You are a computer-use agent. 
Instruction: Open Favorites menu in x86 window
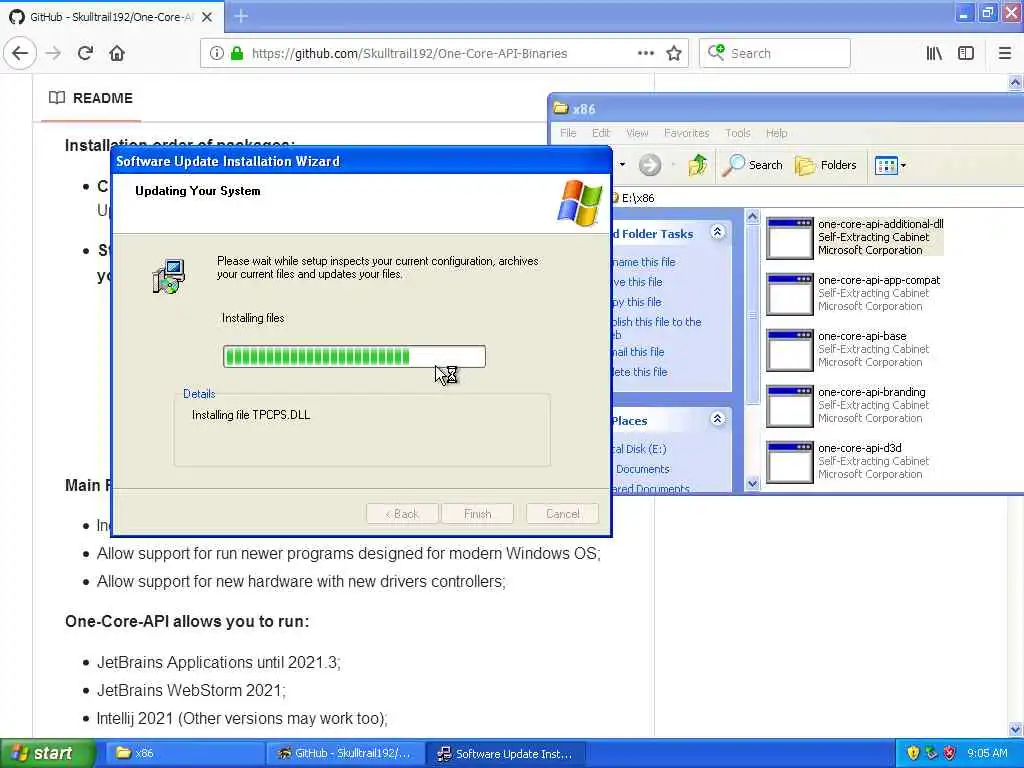click(686, 133)
